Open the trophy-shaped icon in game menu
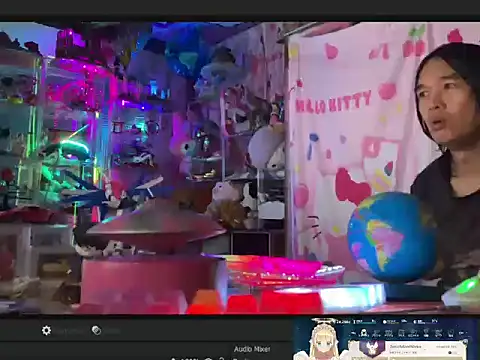This screenshot has height=360, width=480. tap(426, 333)
